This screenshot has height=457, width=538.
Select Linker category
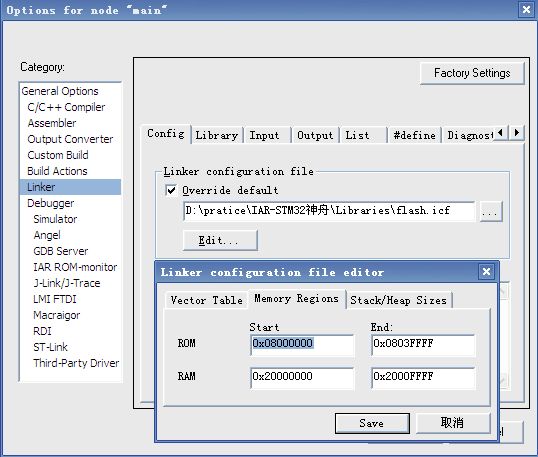[x=70, y=187]
